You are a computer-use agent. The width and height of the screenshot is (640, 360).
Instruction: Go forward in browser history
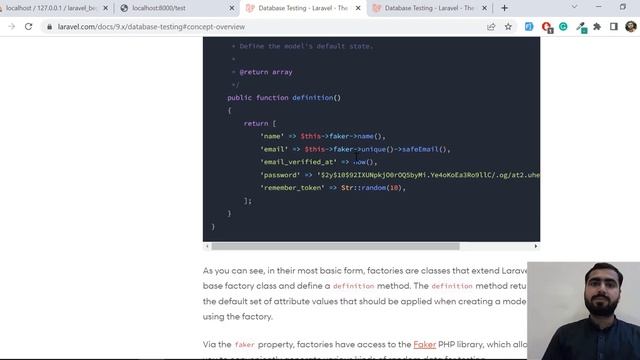click(11, 27)
